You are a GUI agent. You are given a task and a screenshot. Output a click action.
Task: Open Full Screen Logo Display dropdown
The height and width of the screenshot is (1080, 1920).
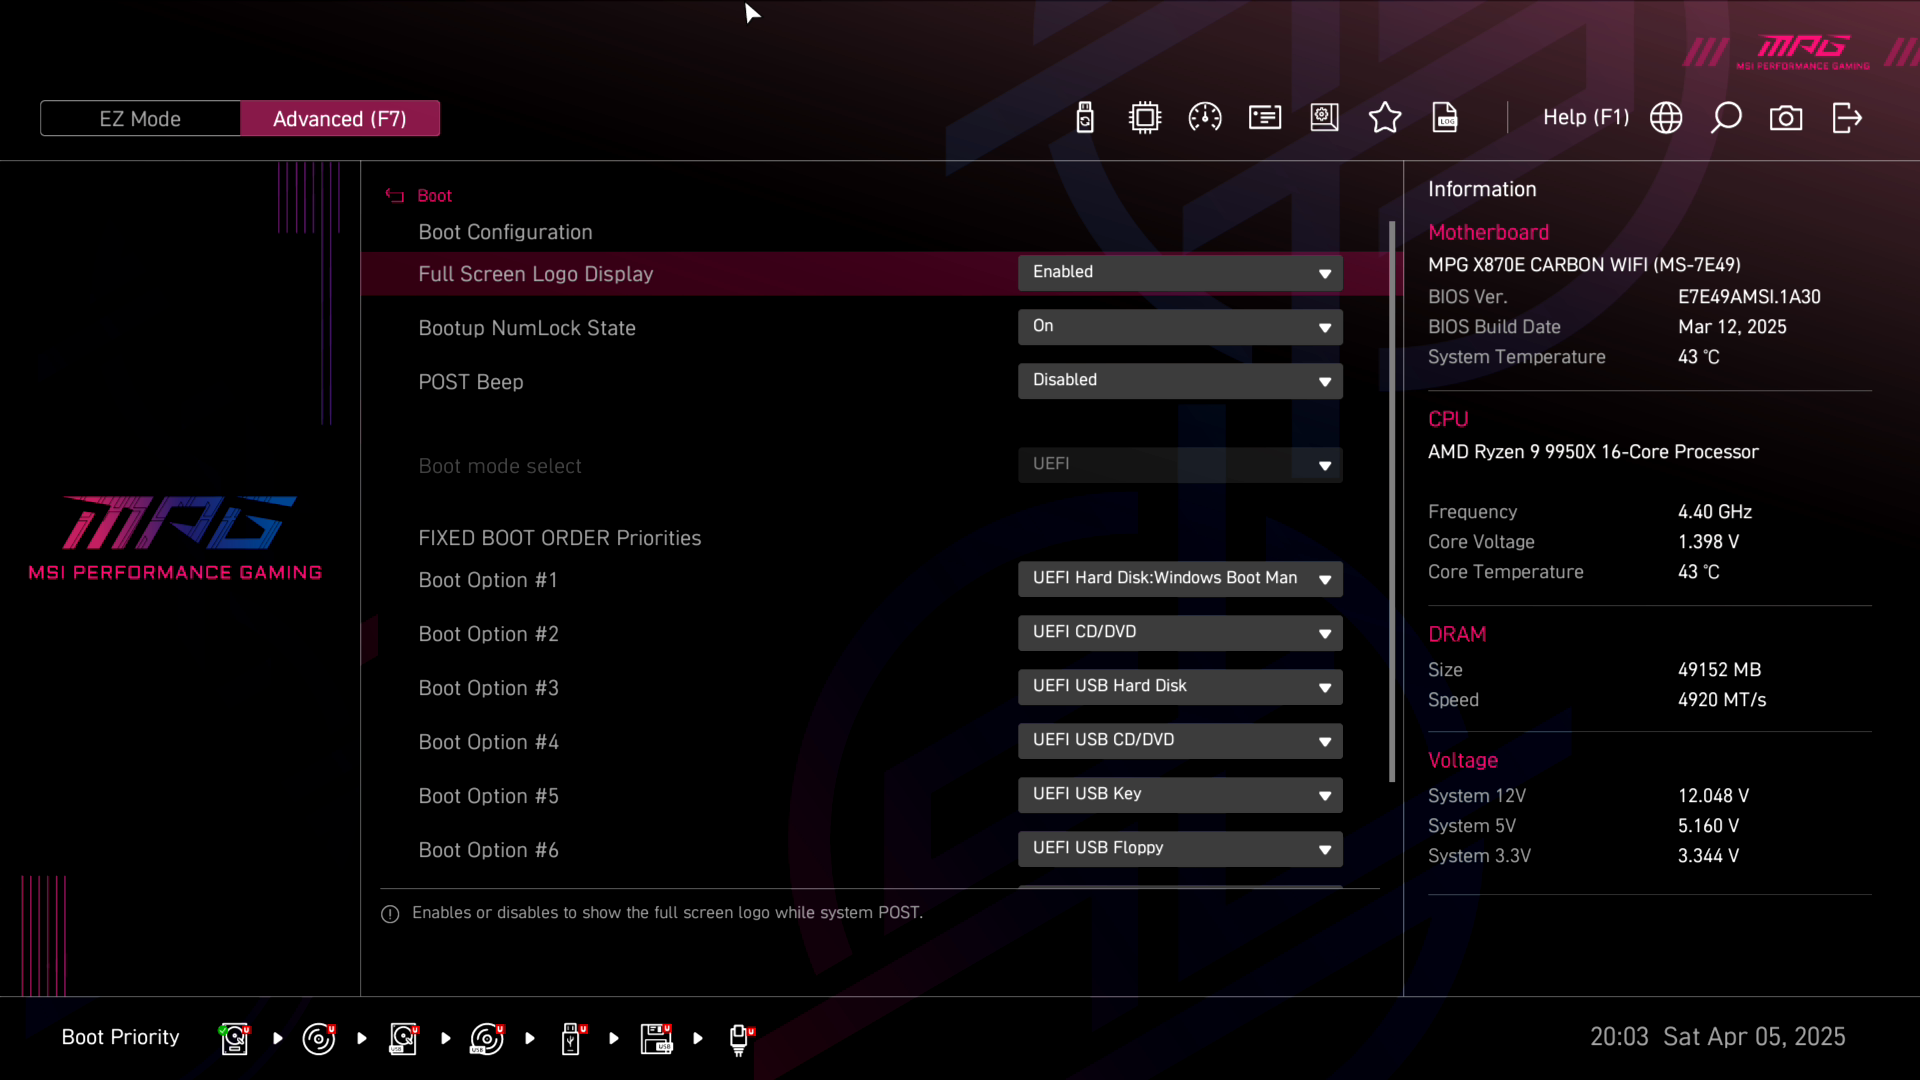(x=1180, y=273)
